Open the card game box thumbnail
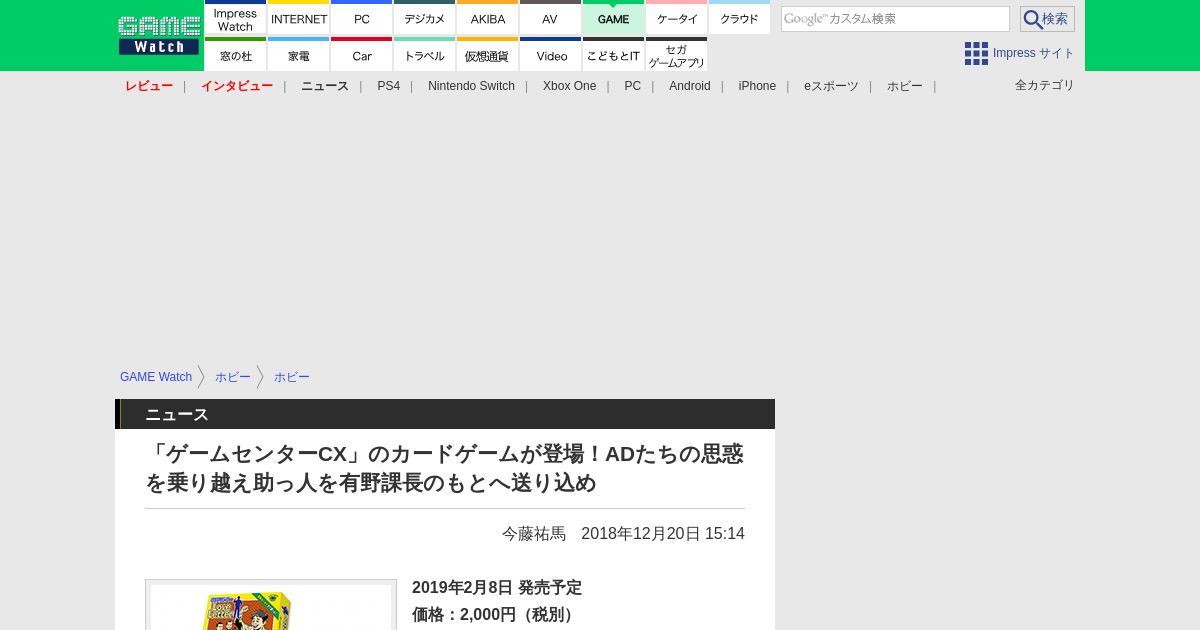The image size is (1200, 630). [x=271, y=605]
